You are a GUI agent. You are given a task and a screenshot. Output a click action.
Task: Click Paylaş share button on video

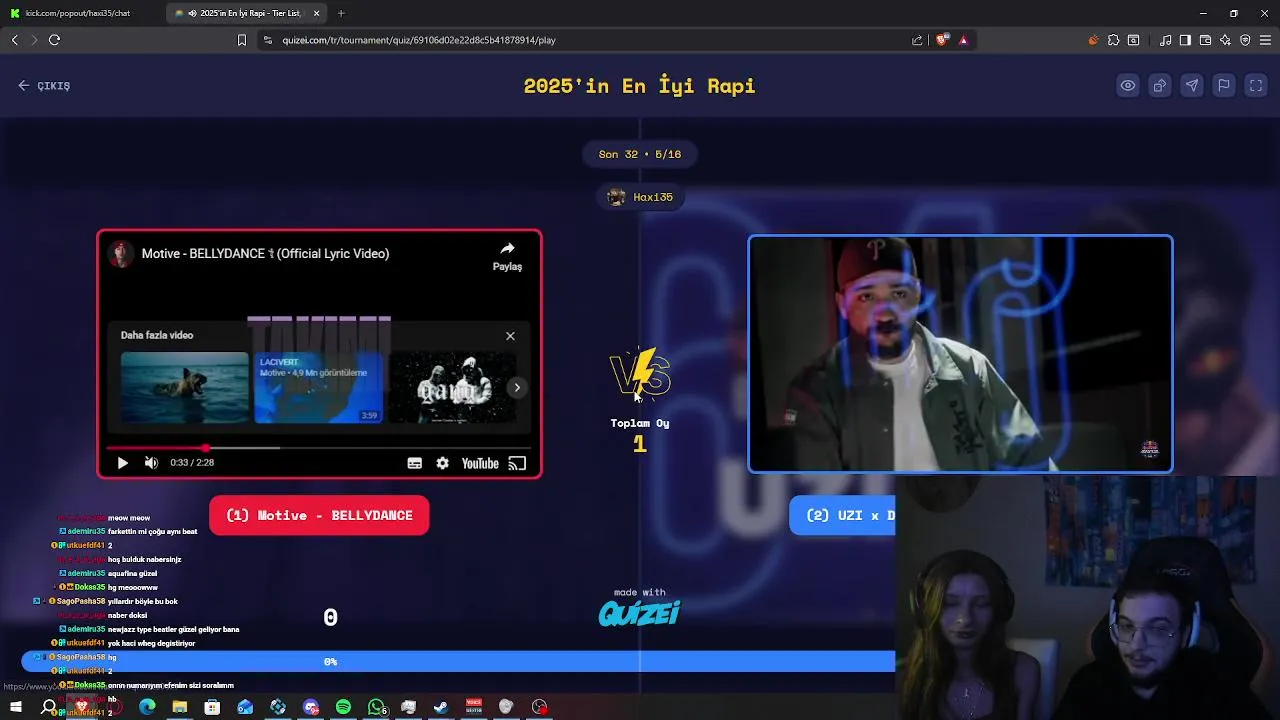pyautogui.click(x=507, y=256)
